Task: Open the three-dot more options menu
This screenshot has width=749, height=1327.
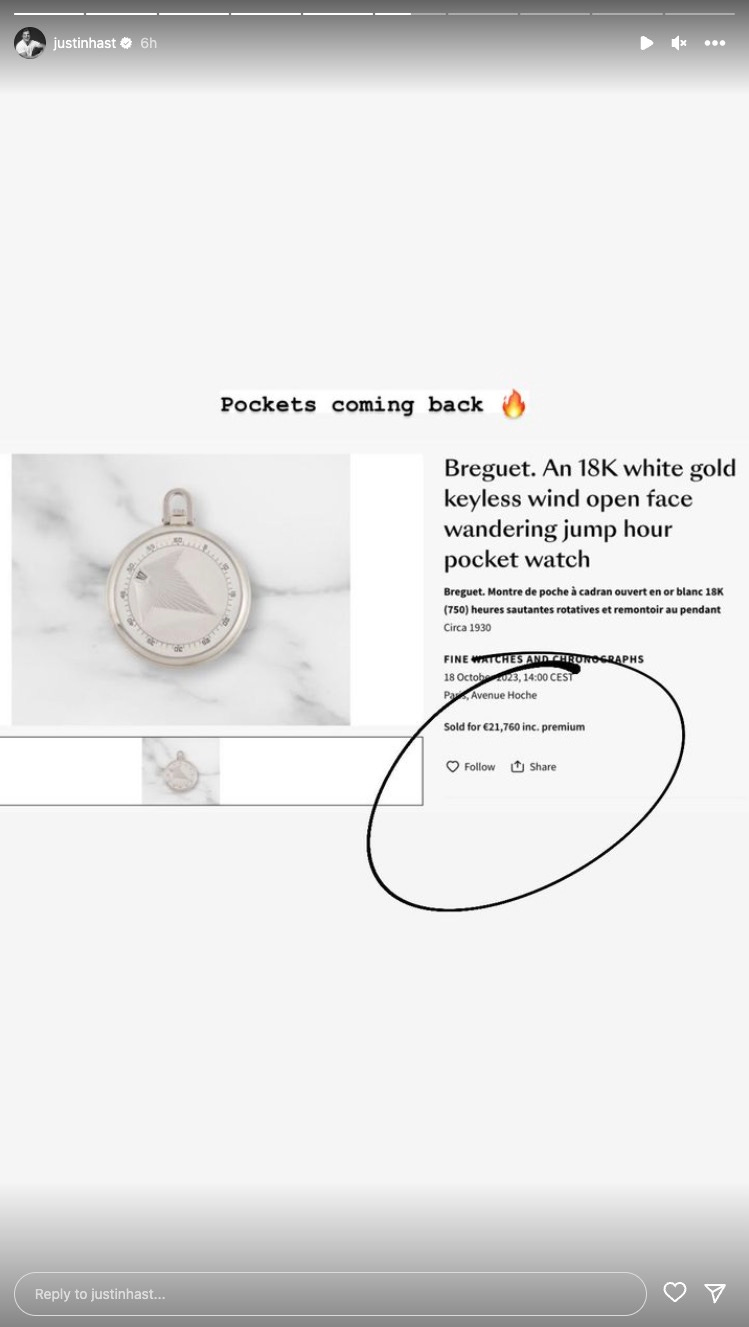Action: pos(715,43)
